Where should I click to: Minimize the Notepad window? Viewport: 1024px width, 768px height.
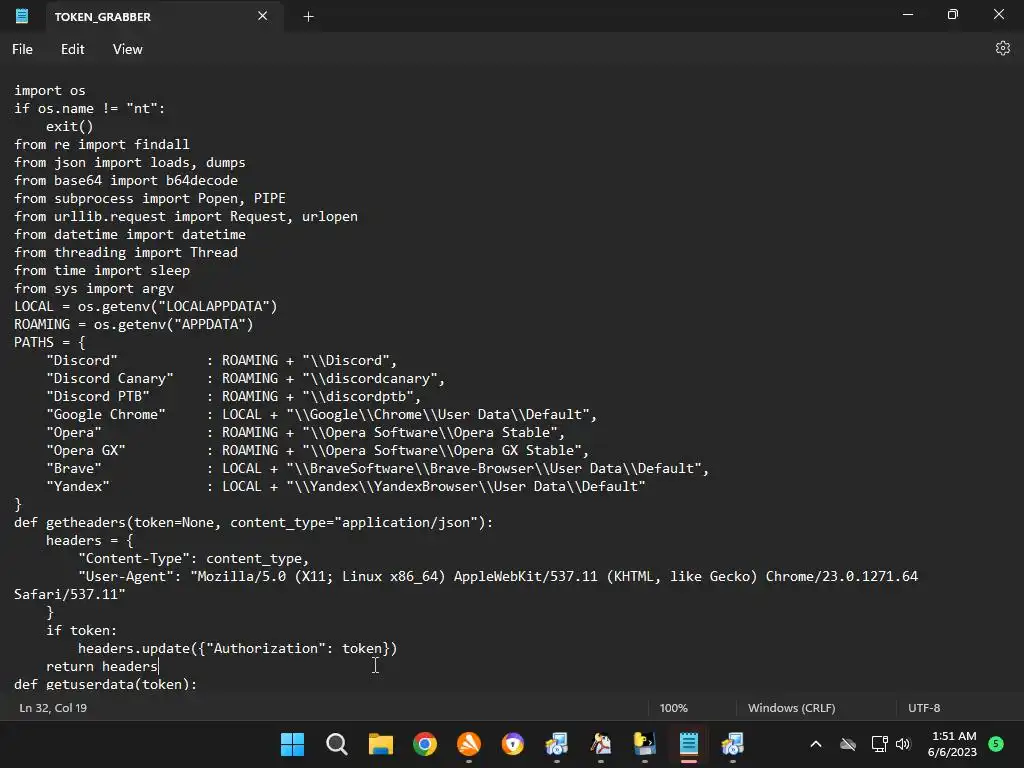pyautogui.click(x=908, y=14)
